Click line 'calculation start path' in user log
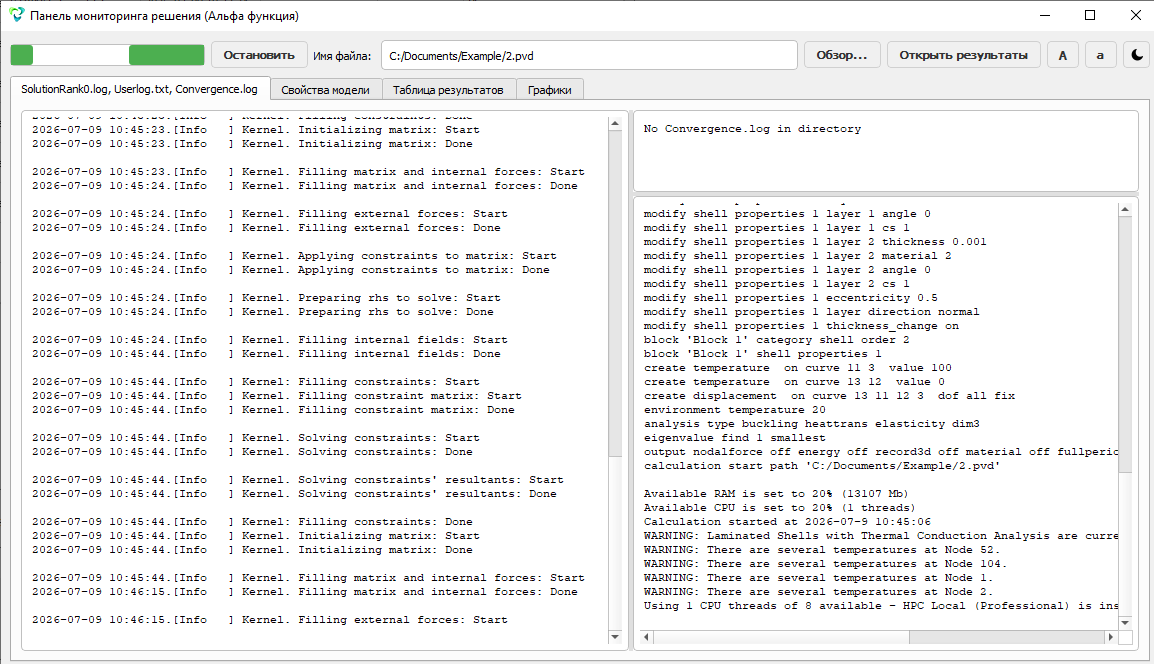The width and height of the screenshot is (1154, 664). coord(822,465)
